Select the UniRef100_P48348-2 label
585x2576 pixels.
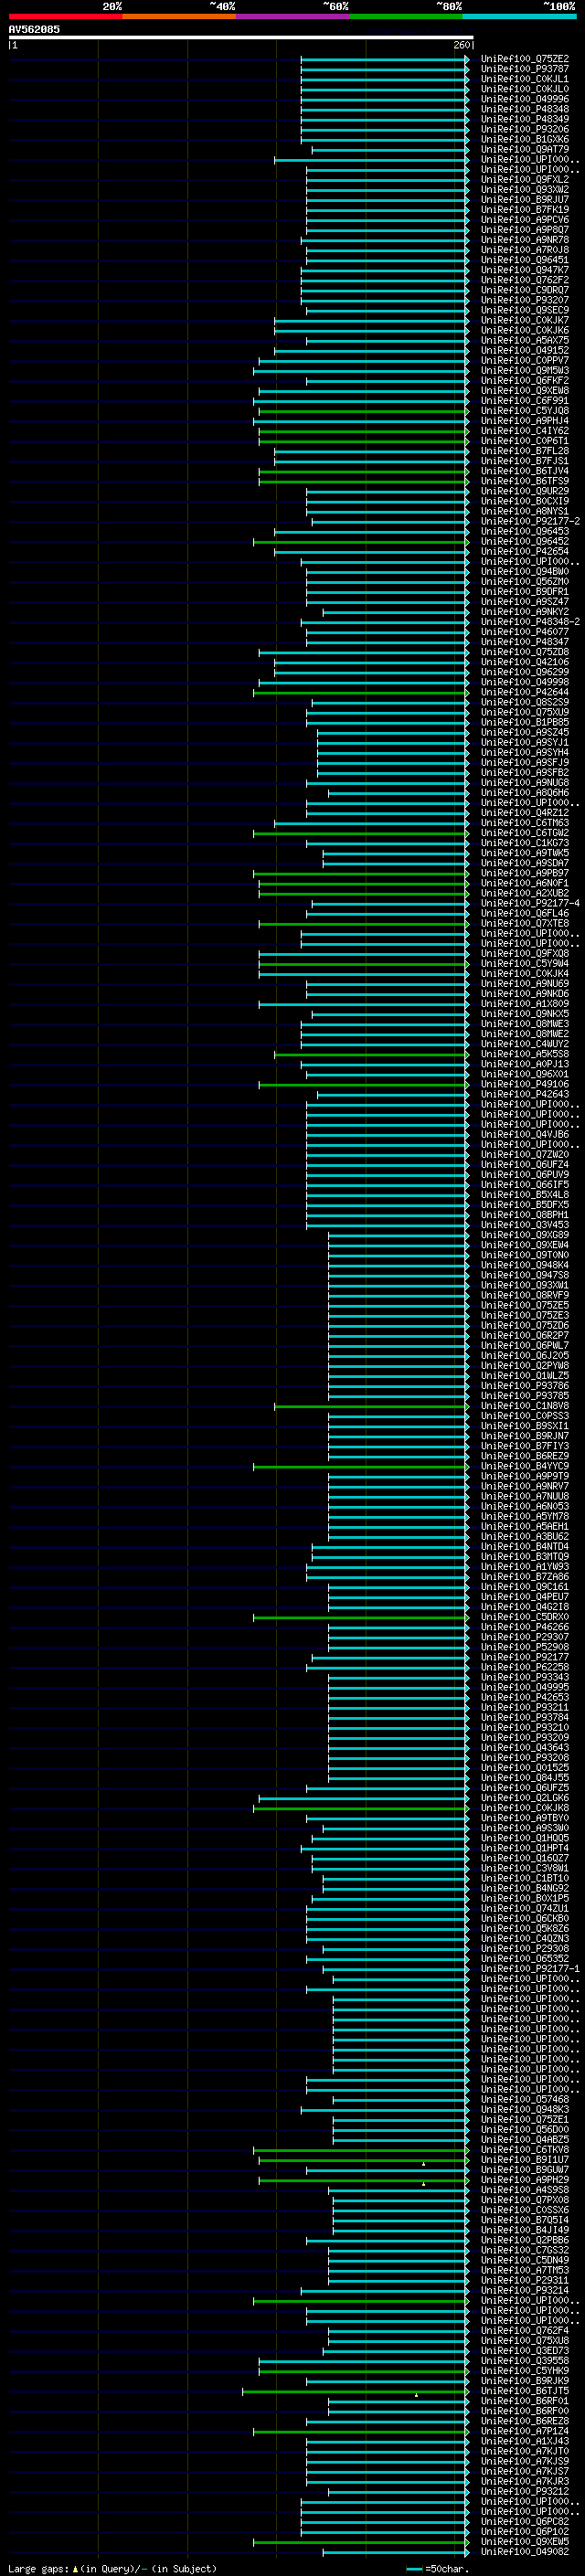click(x=530, y=622)
